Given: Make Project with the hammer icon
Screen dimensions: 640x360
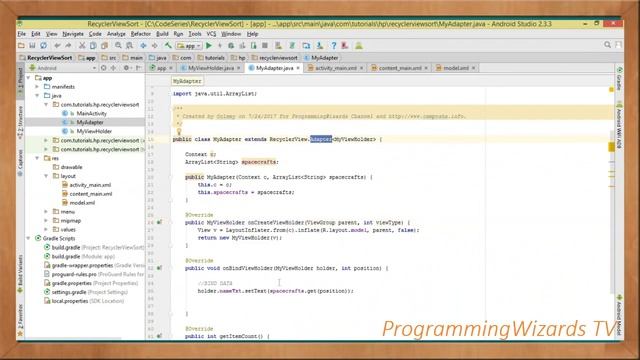Looking at the screenshot, I should tap(168, 46).
